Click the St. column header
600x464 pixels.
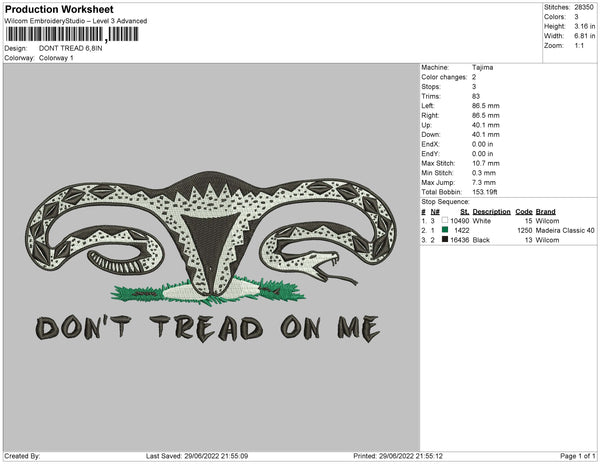pos(465,212)
